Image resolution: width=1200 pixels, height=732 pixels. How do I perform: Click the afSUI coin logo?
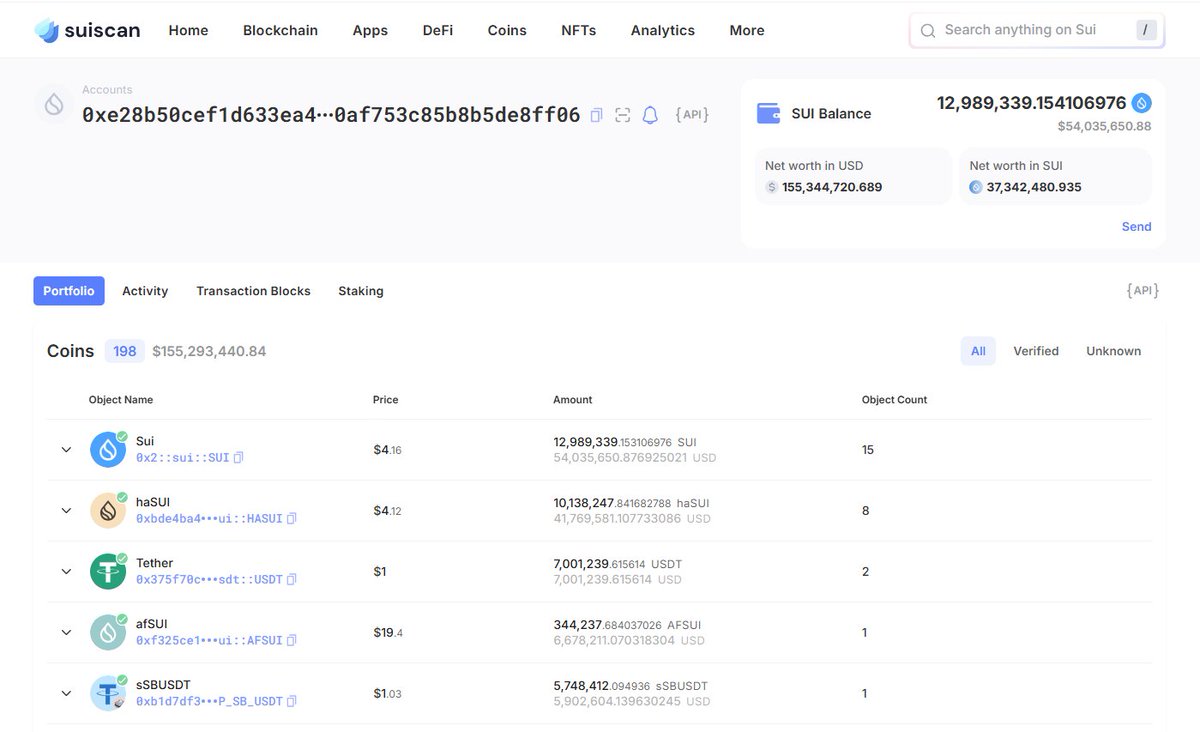coord(108,633)
